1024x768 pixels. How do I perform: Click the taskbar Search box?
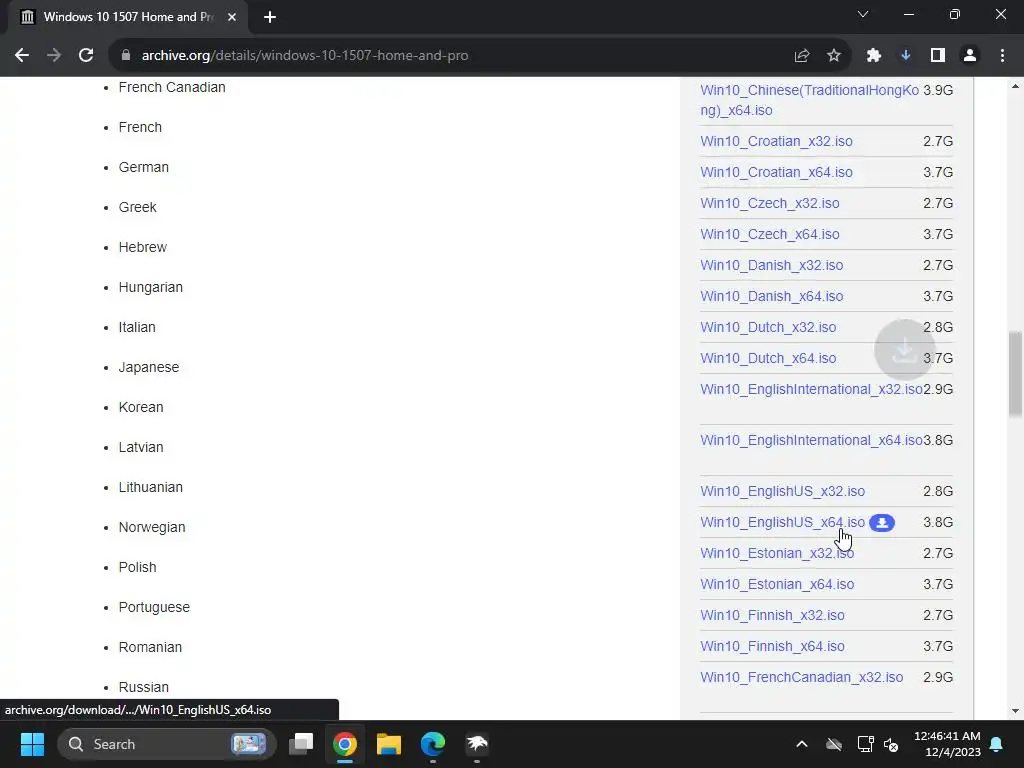point(167,744)
